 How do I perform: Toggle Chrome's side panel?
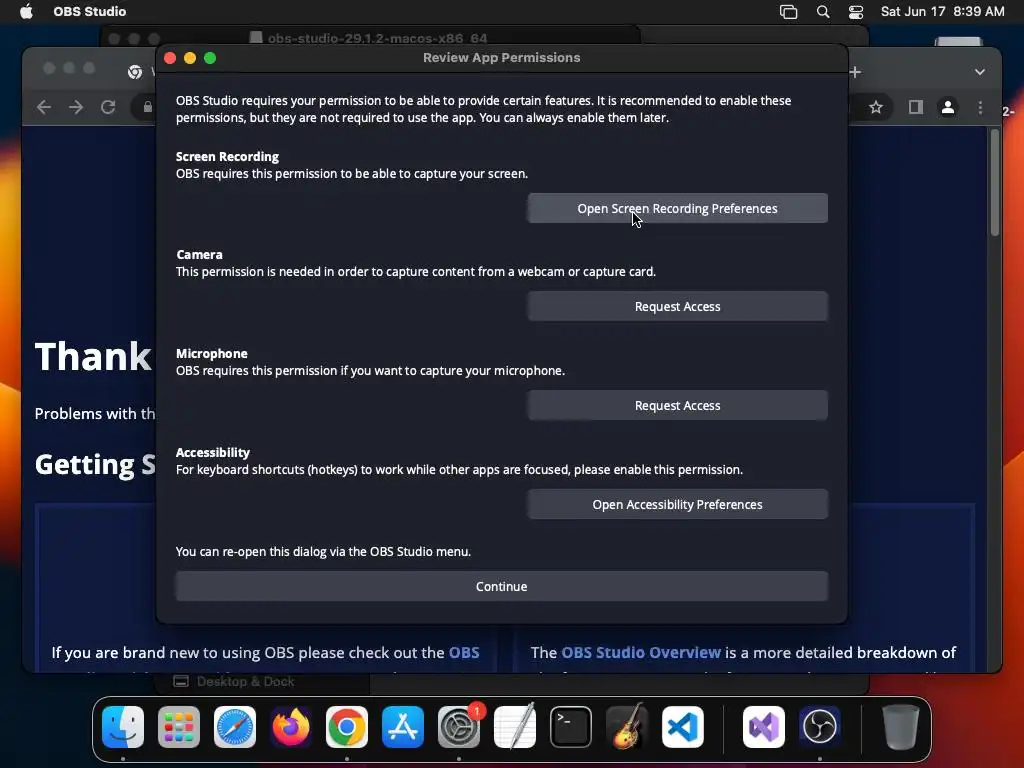click(x=916, y=107)
